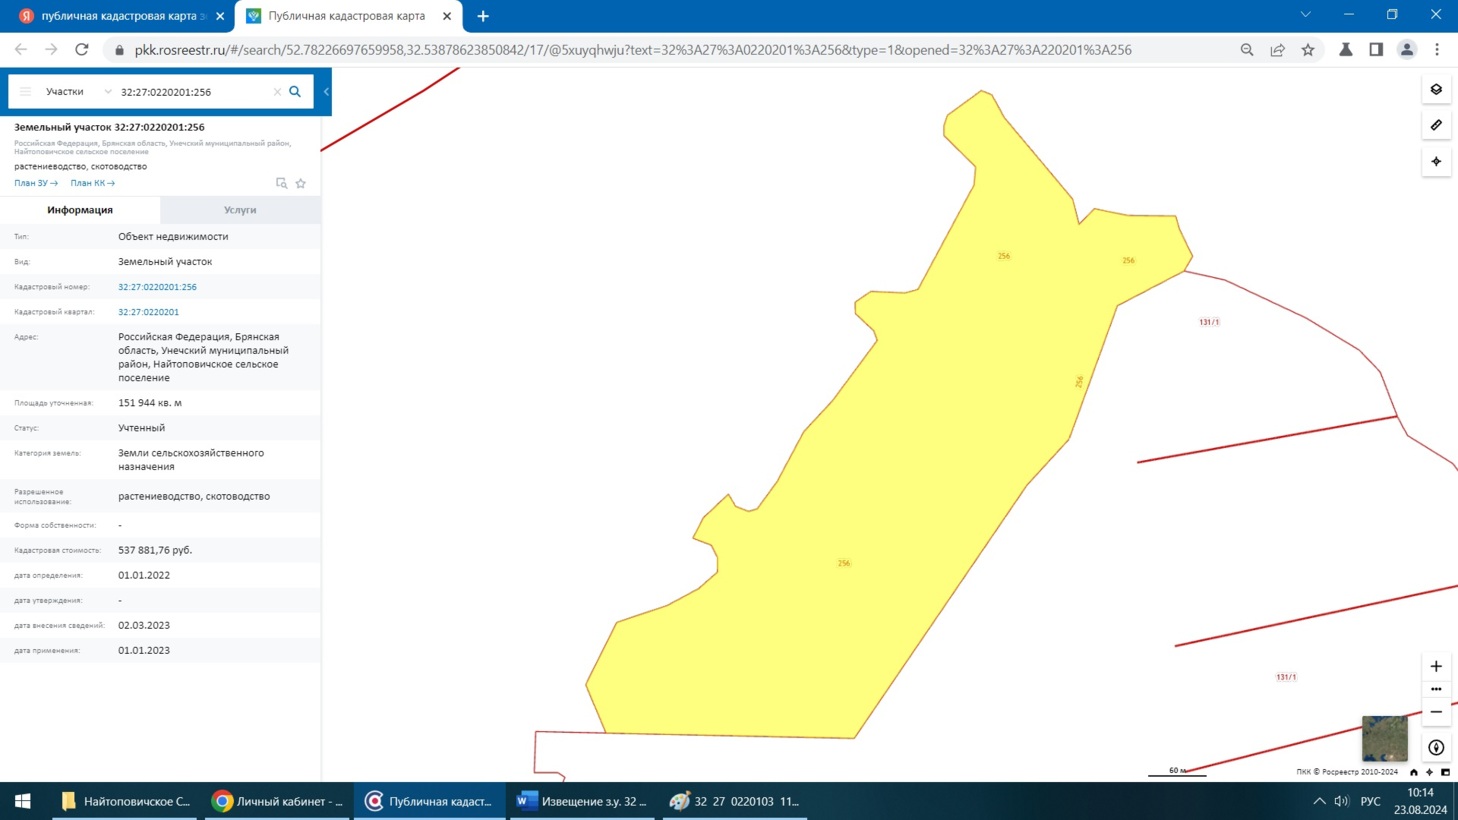Collapse the left info panel
Screen dimensions: 1458x820
coord(326,92)
